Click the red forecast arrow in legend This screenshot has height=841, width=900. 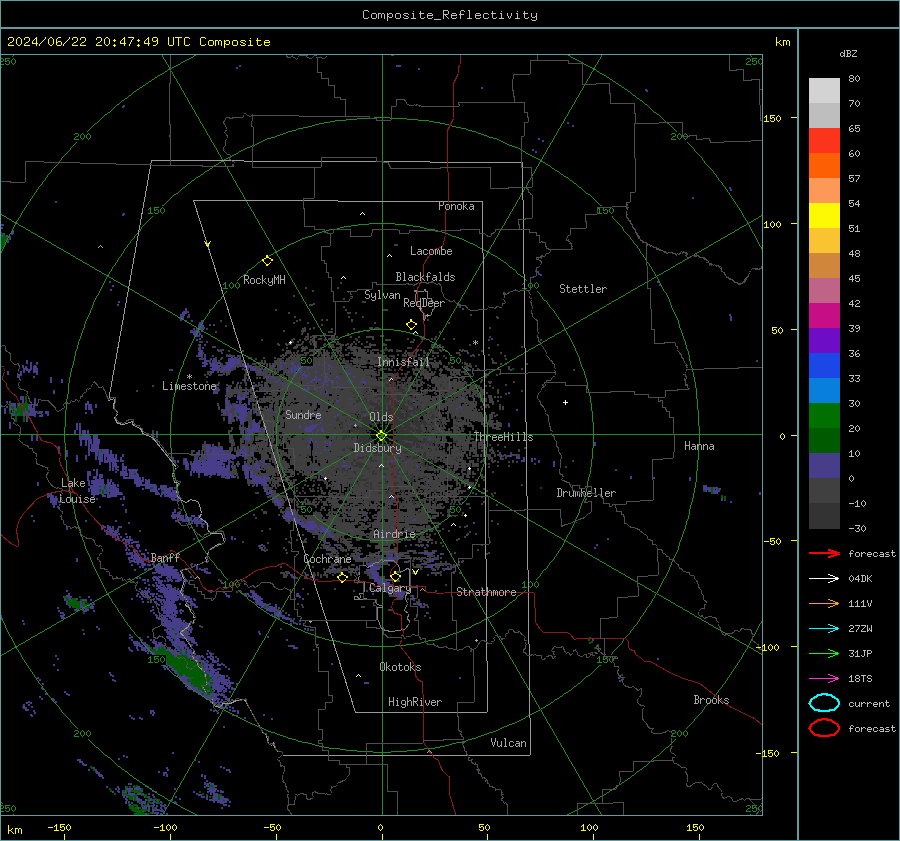pyautogui.click(x=824, y=553)
